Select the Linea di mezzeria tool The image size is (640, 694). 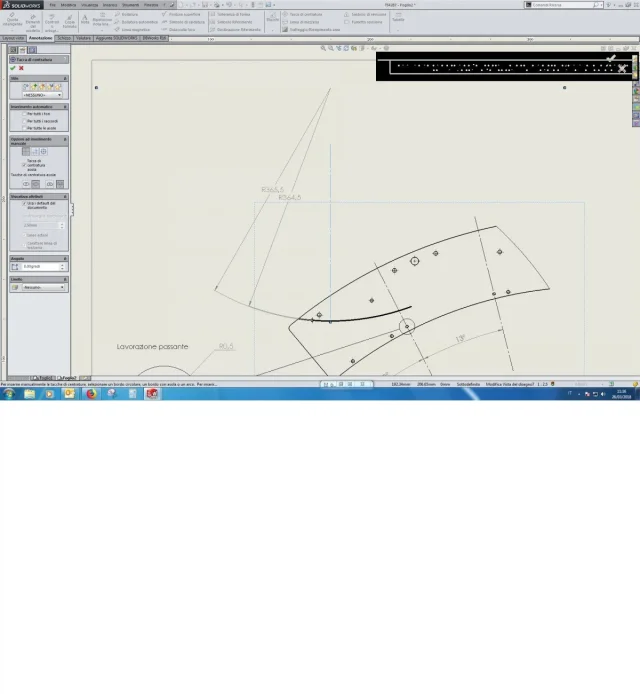click(301, 22)
